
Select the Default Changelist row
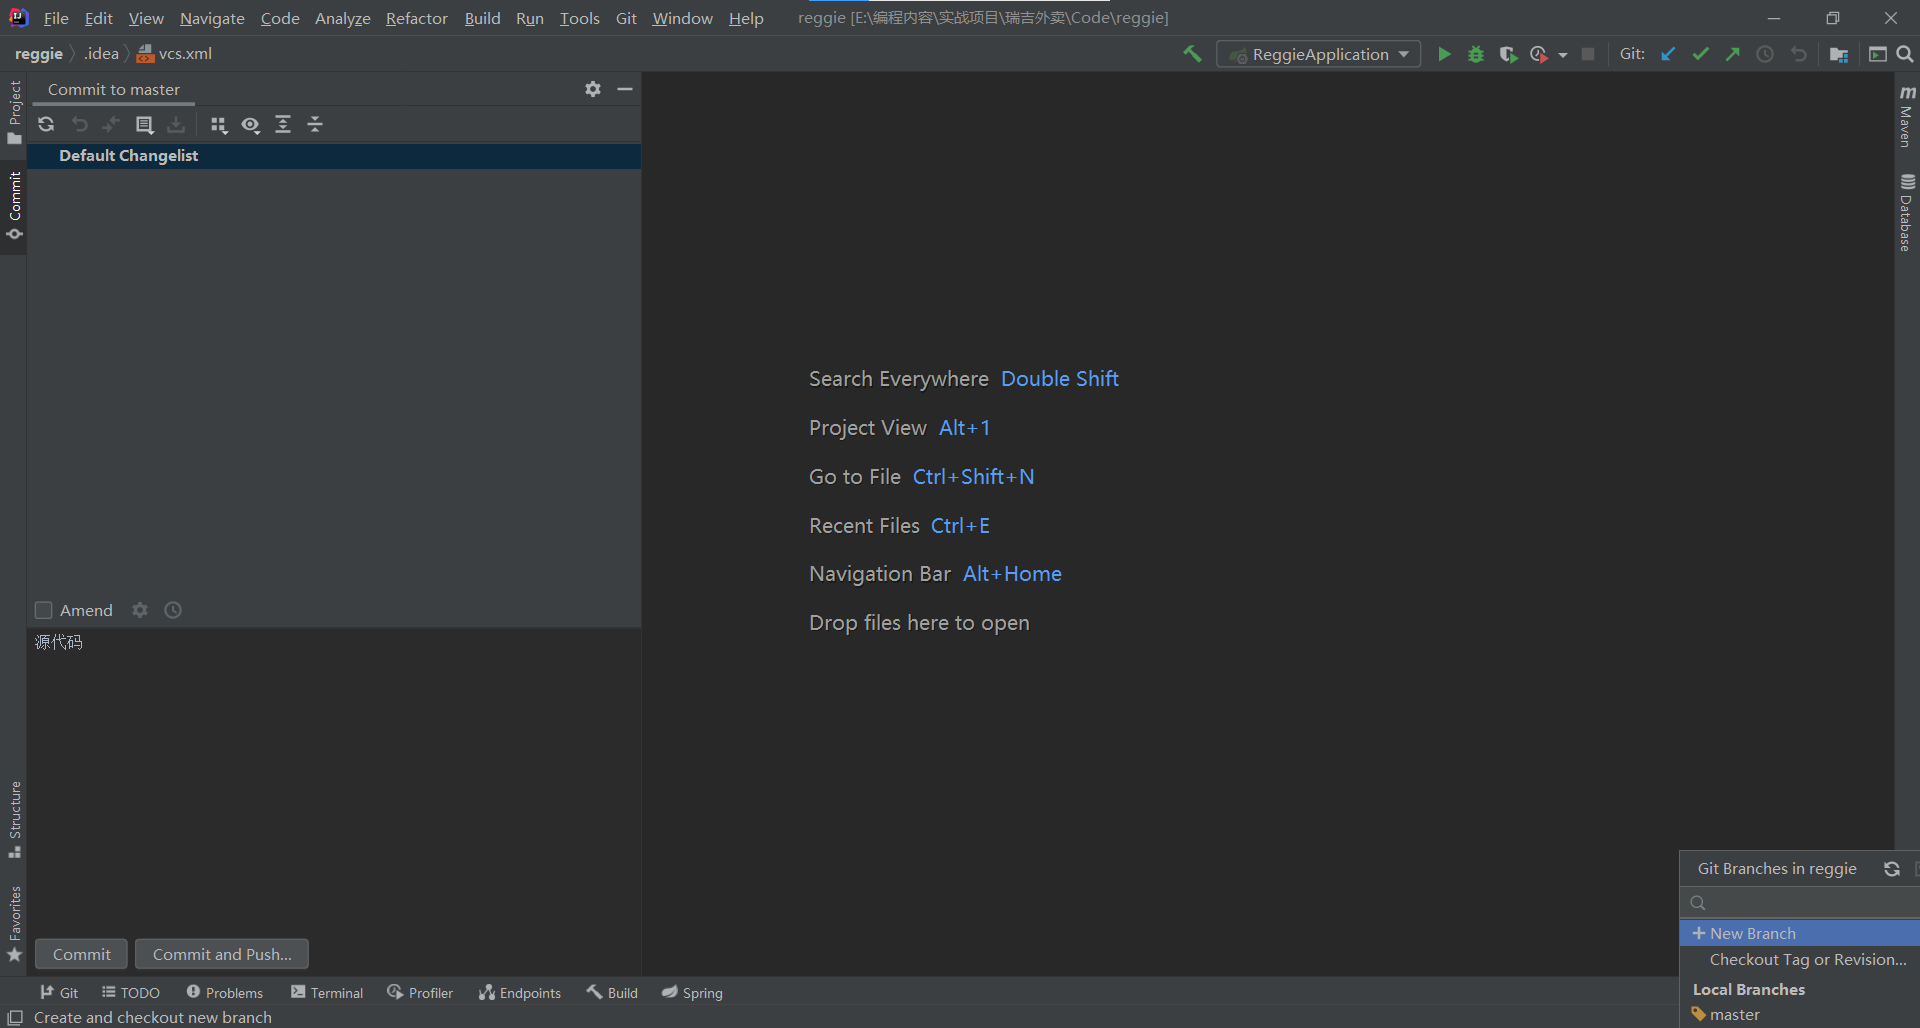click(334, 156)
